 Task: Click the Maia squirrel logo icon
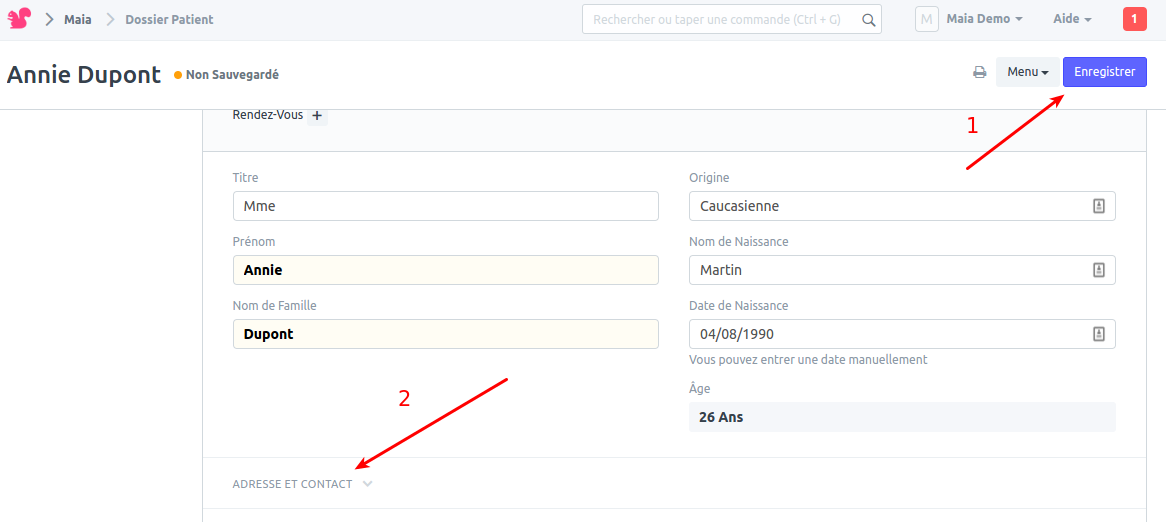[19, 19]
